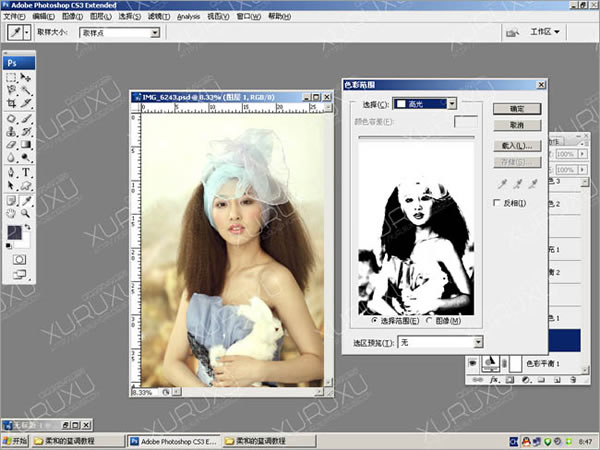Select the Hand tool
The width and height of the screenshot is (600, 450).
tap(12, 213)
